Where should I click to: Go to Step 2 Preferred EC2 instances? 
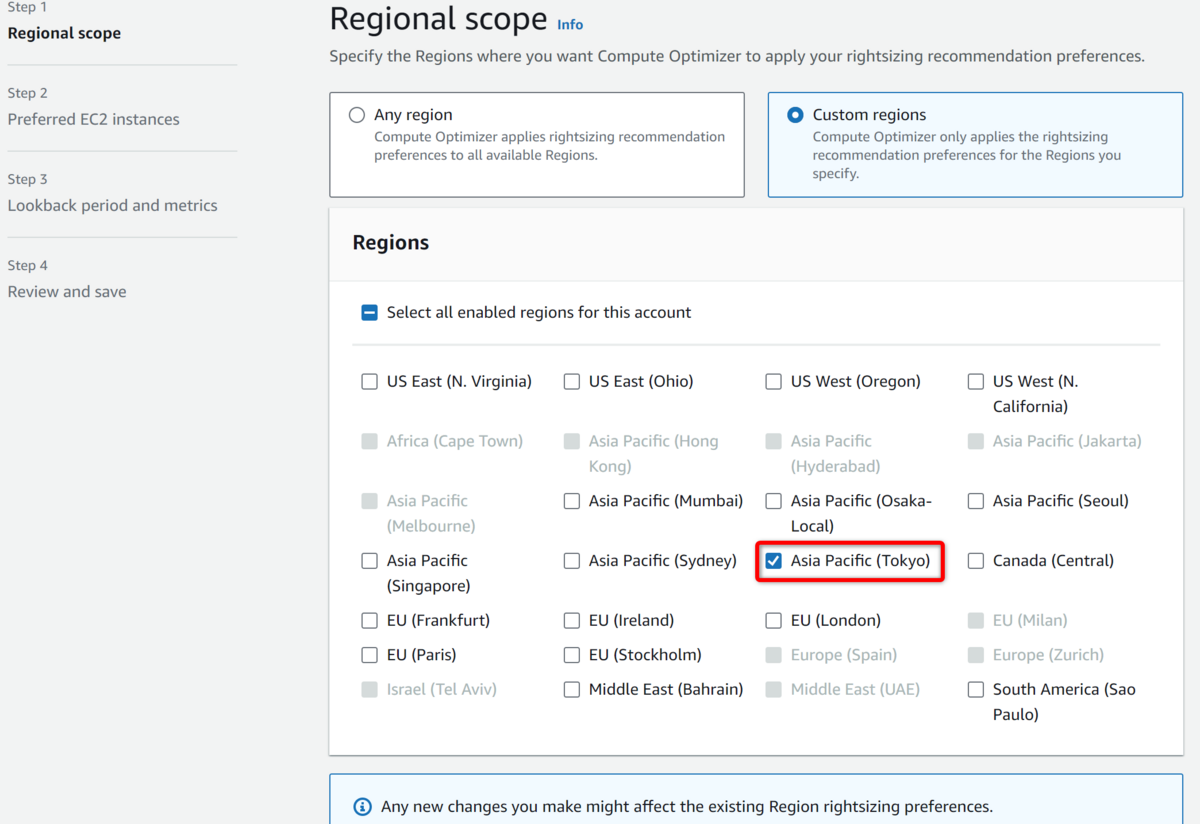tap(94, 119)
